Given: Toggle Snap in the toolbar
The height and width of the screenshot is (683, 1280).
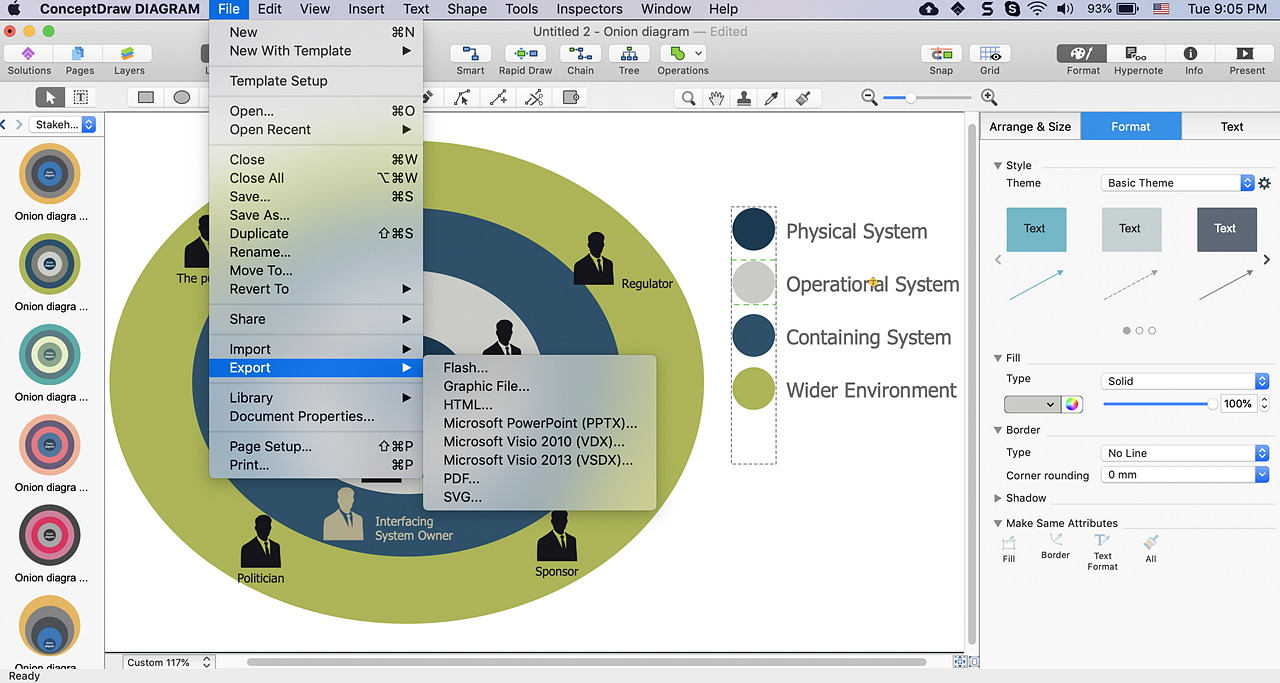Looking at the screenshot, I should [940, 55].
